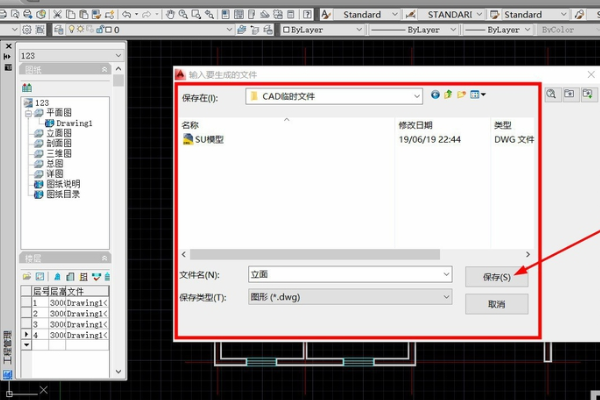Open the view menu icon in dialog
Viewport: 600px width, 400px height.
pyautogui.click(x=477, y=95)
